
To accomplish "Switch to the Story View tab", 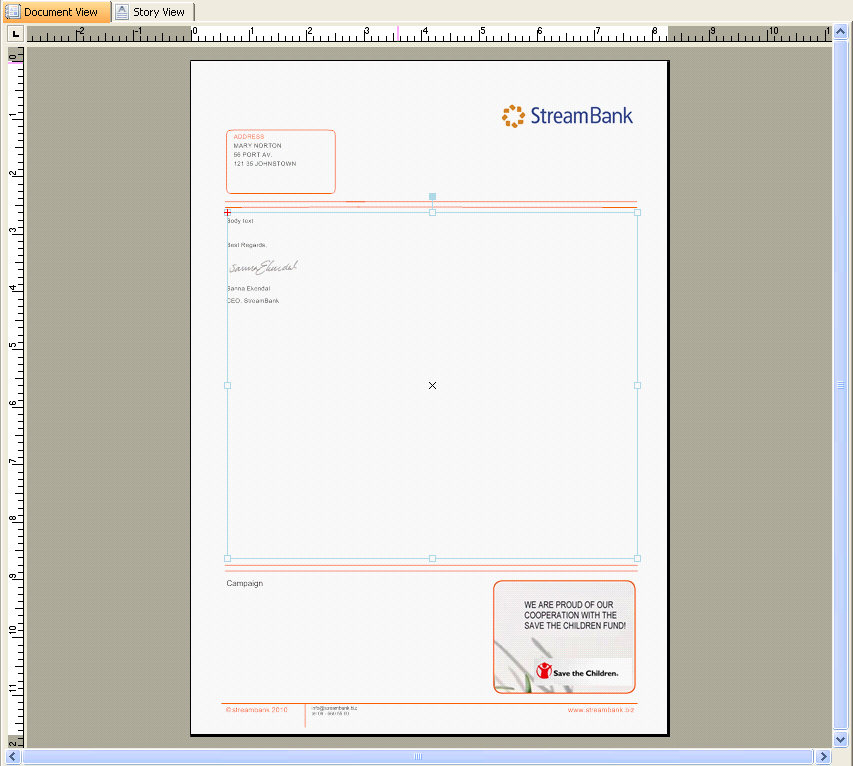I will coord(152,12).
